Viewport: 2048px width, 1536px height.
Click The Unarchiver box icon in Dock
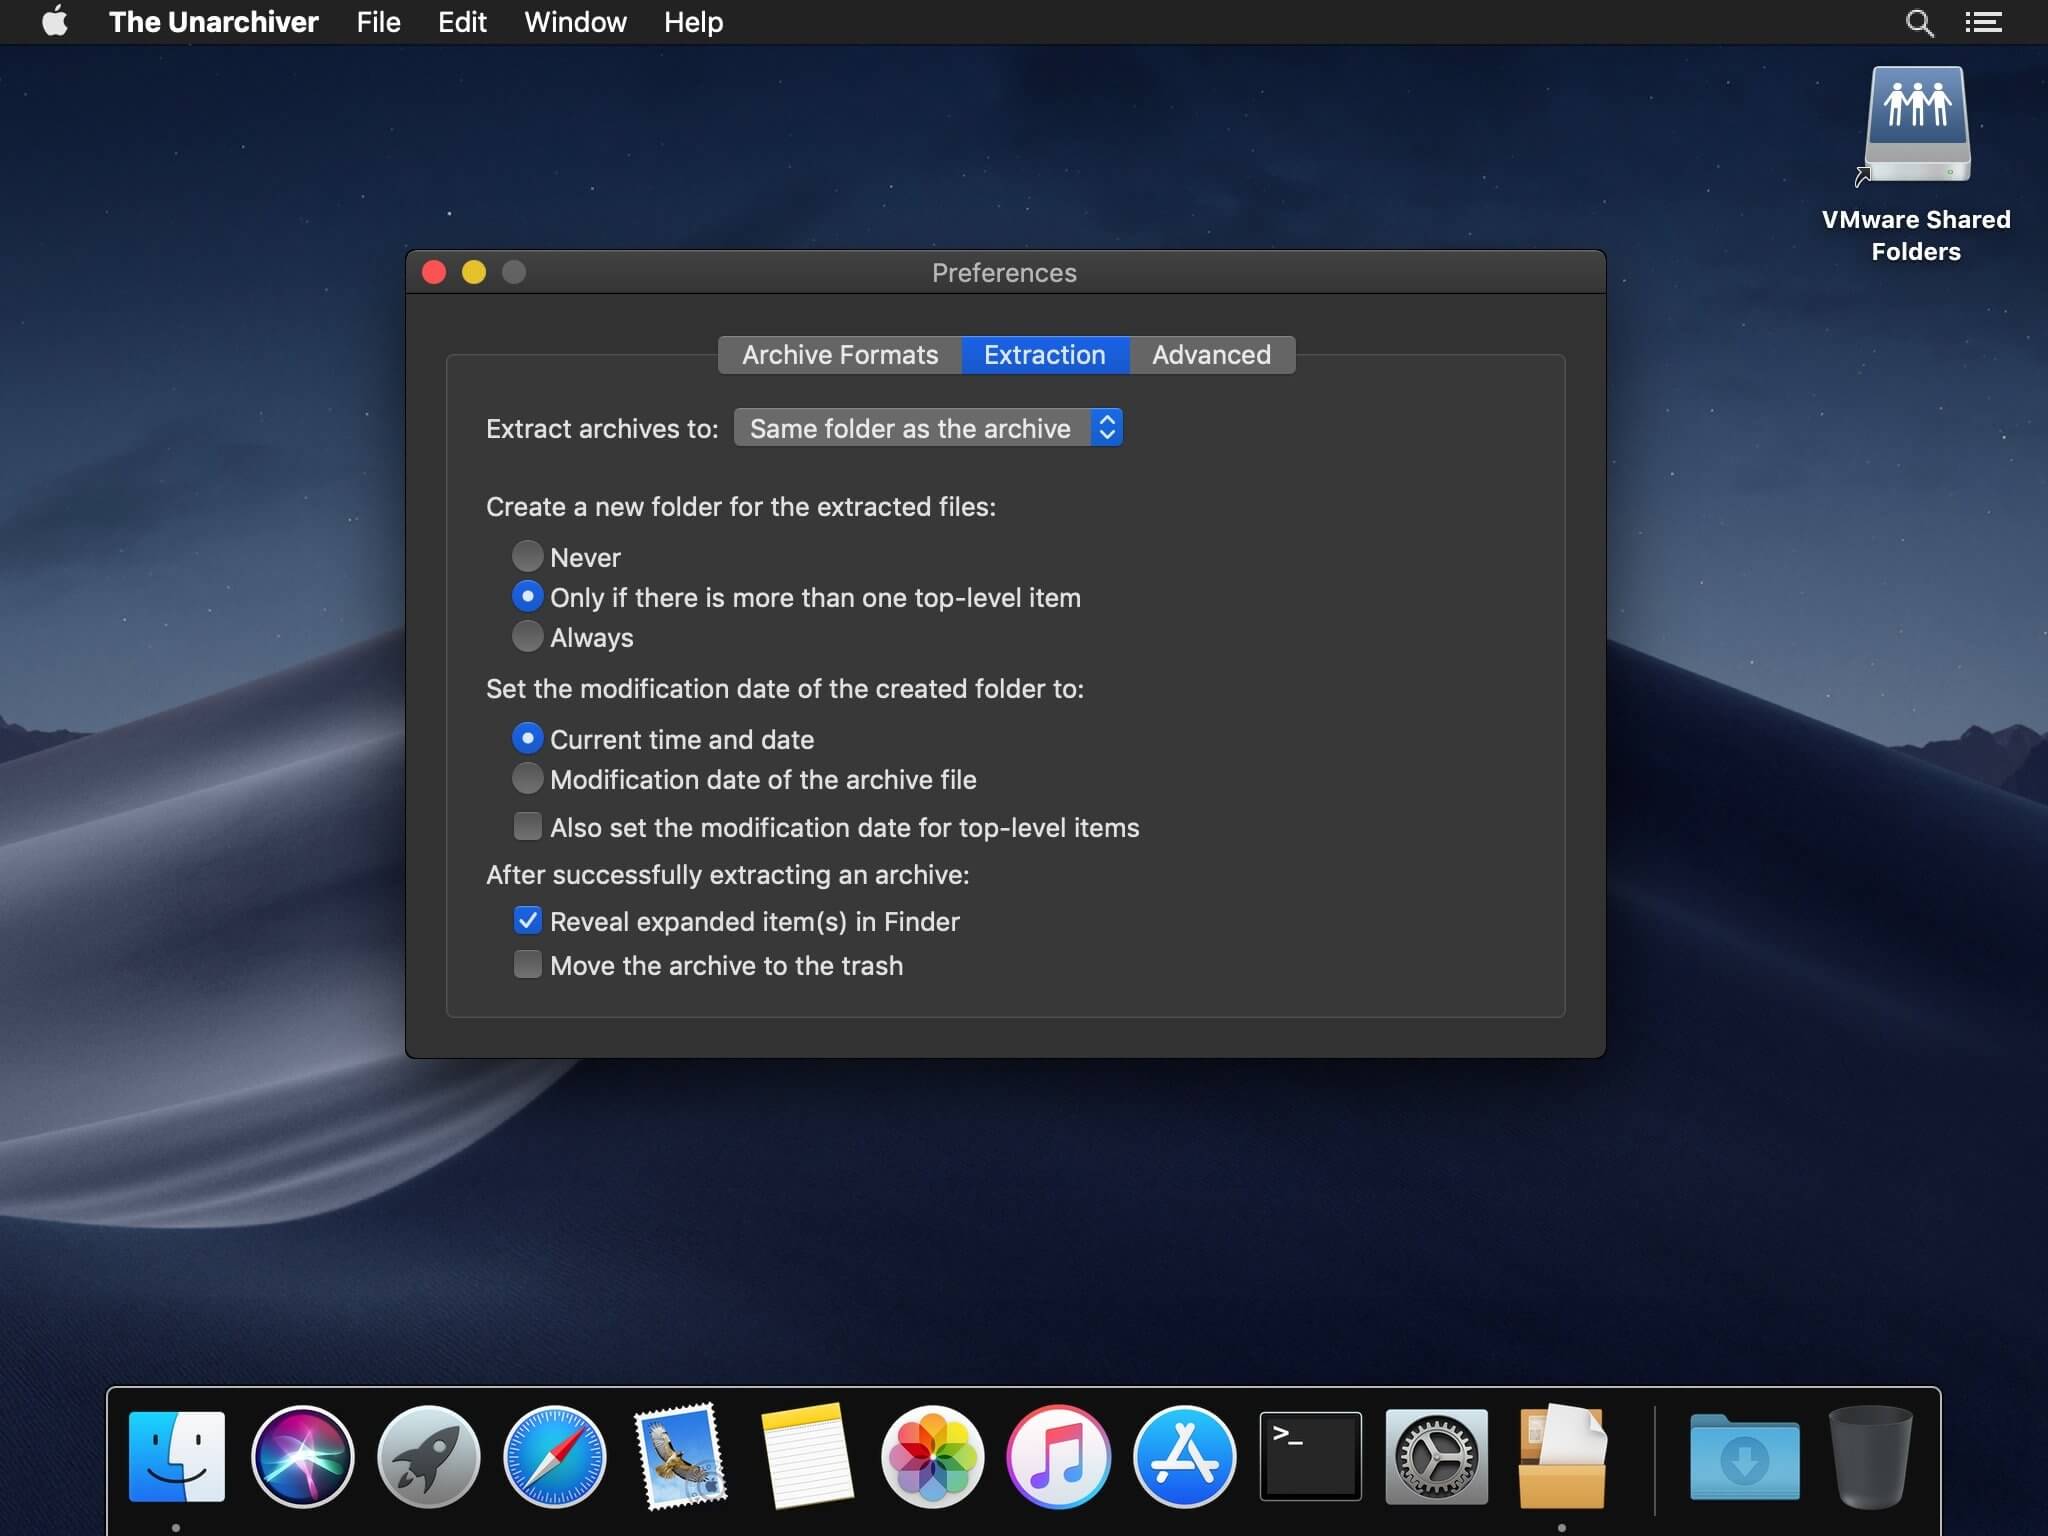(x=1562, y=1456)
